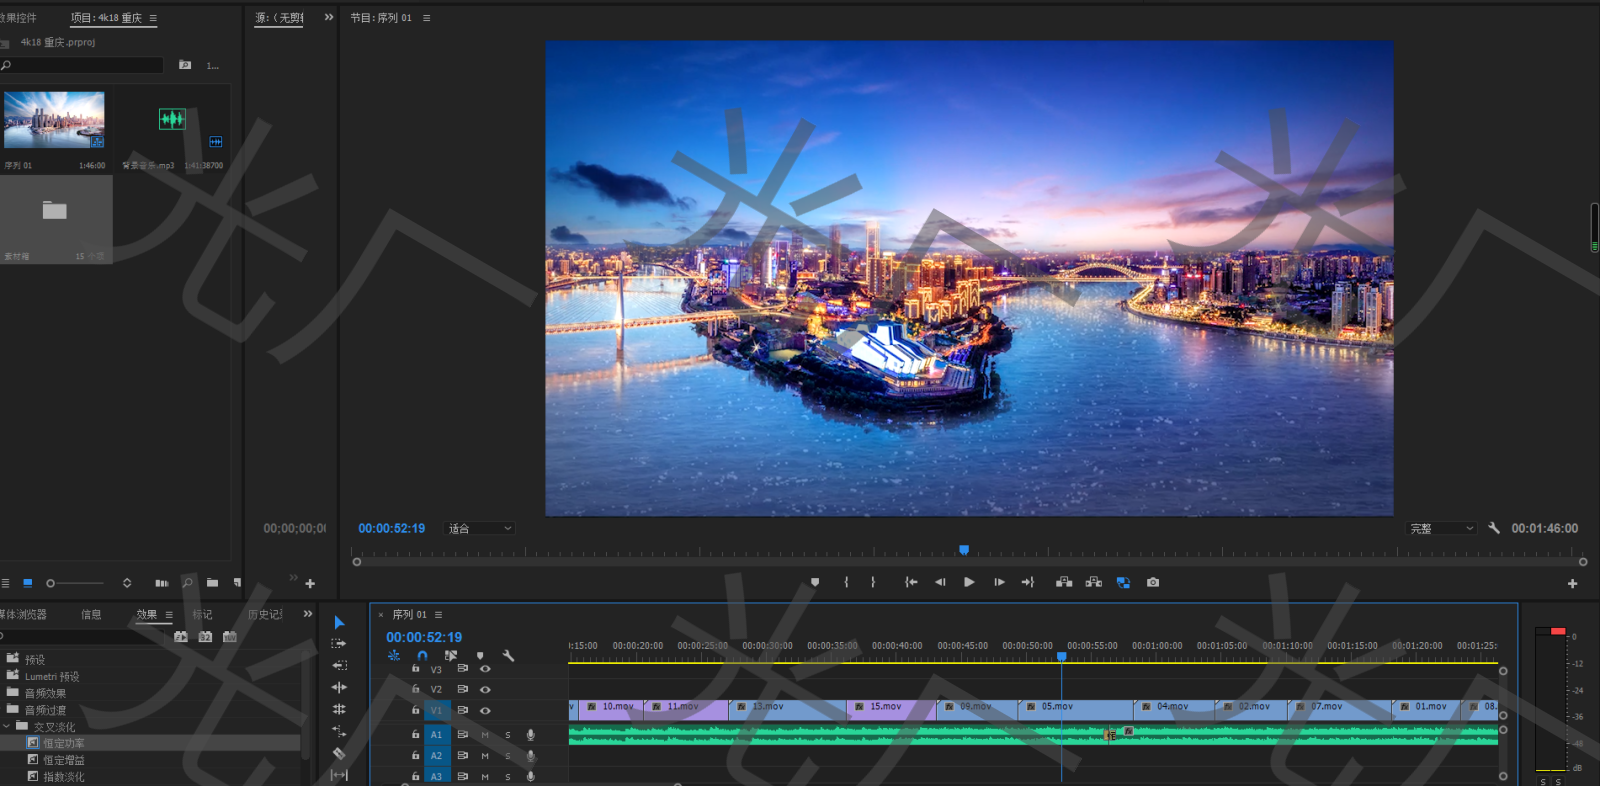This screenshot has height=786, width=1600.
Task: Show hidden panel tabs chevron beside 历史记录
Action: [x=308, y=614]
